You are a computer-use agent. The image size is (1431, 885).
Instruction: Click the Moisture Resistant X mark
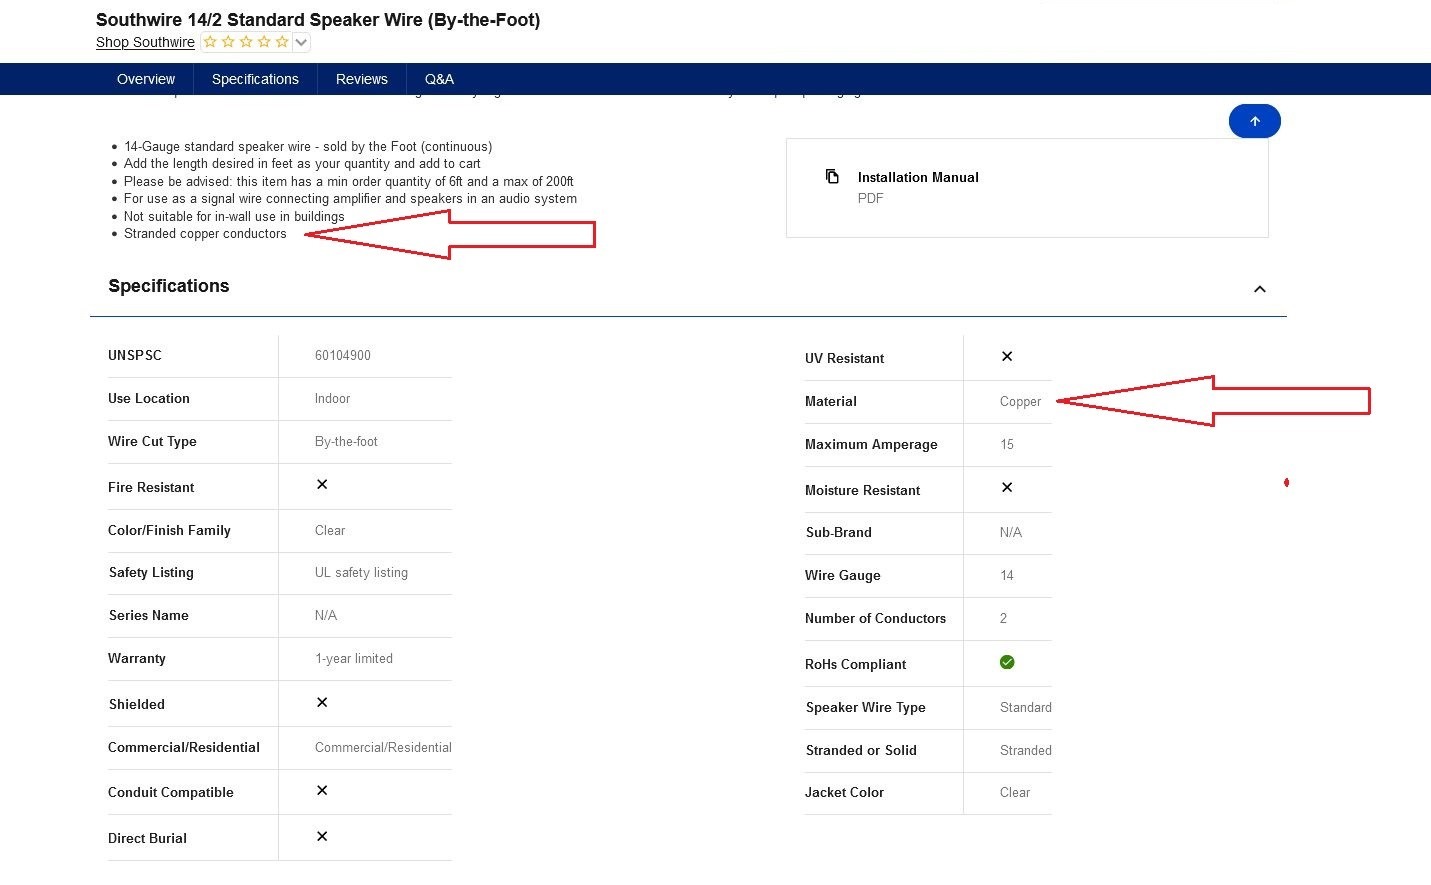pos(1007,487)
